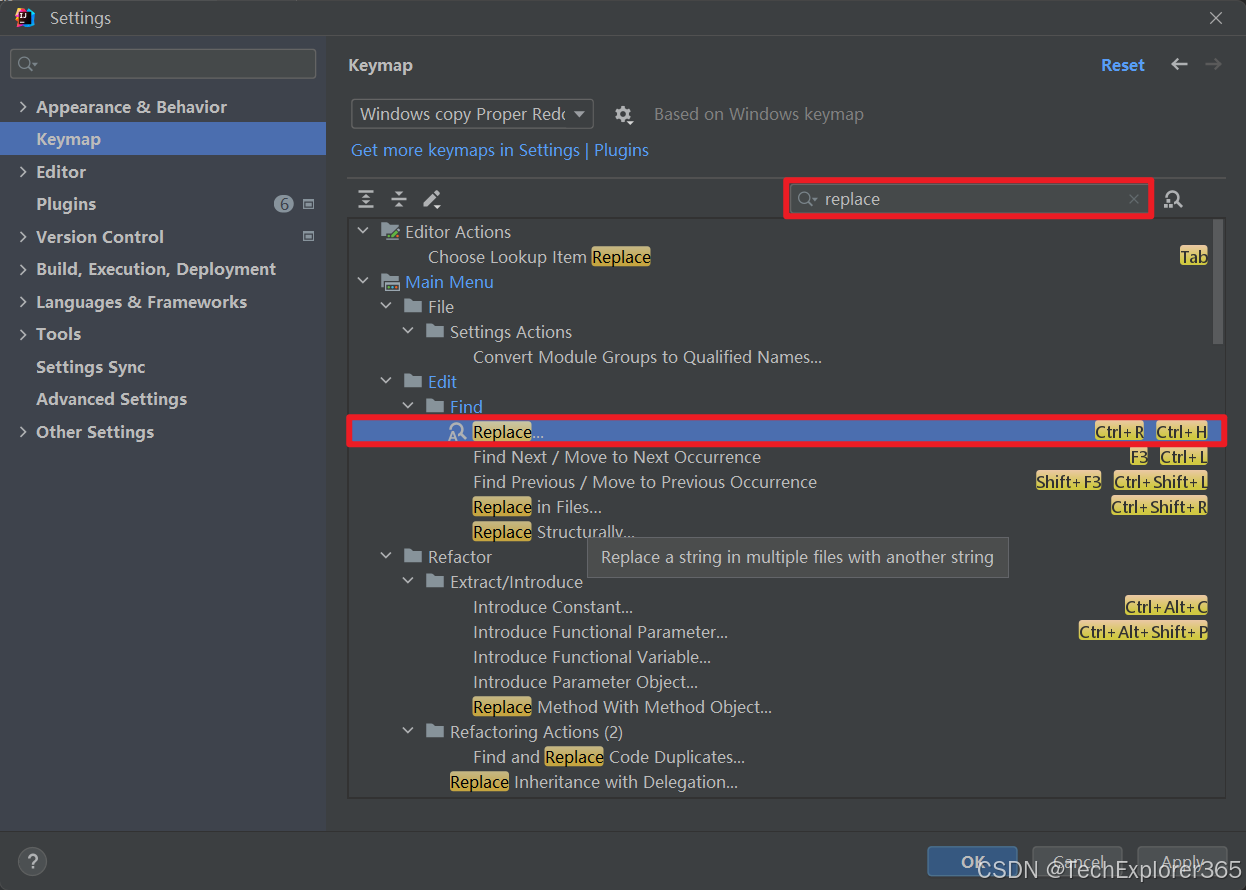Image resolution: width=1246 pixels, height=890 pixels.
Task: Collapse the Main Menu group
Action: click(363, 282)
